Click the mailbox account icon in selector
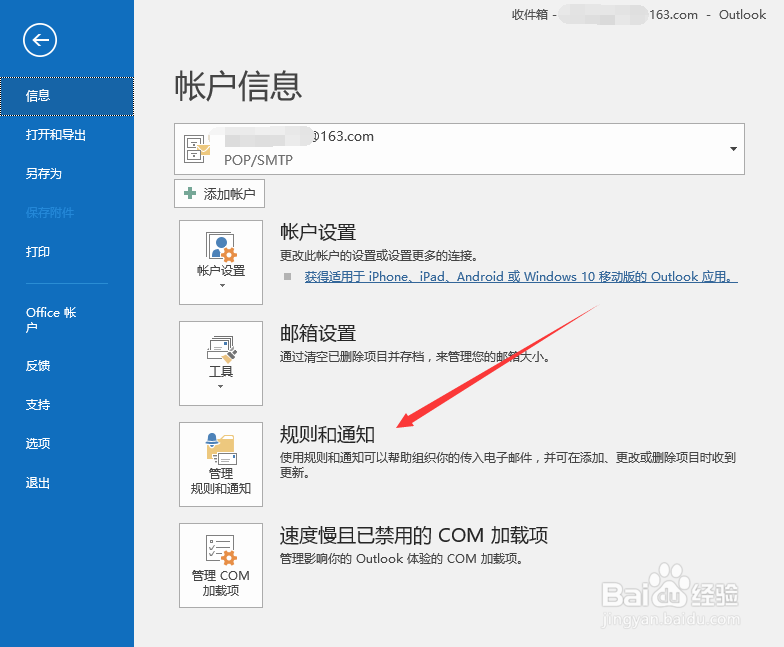 [196, 148]
